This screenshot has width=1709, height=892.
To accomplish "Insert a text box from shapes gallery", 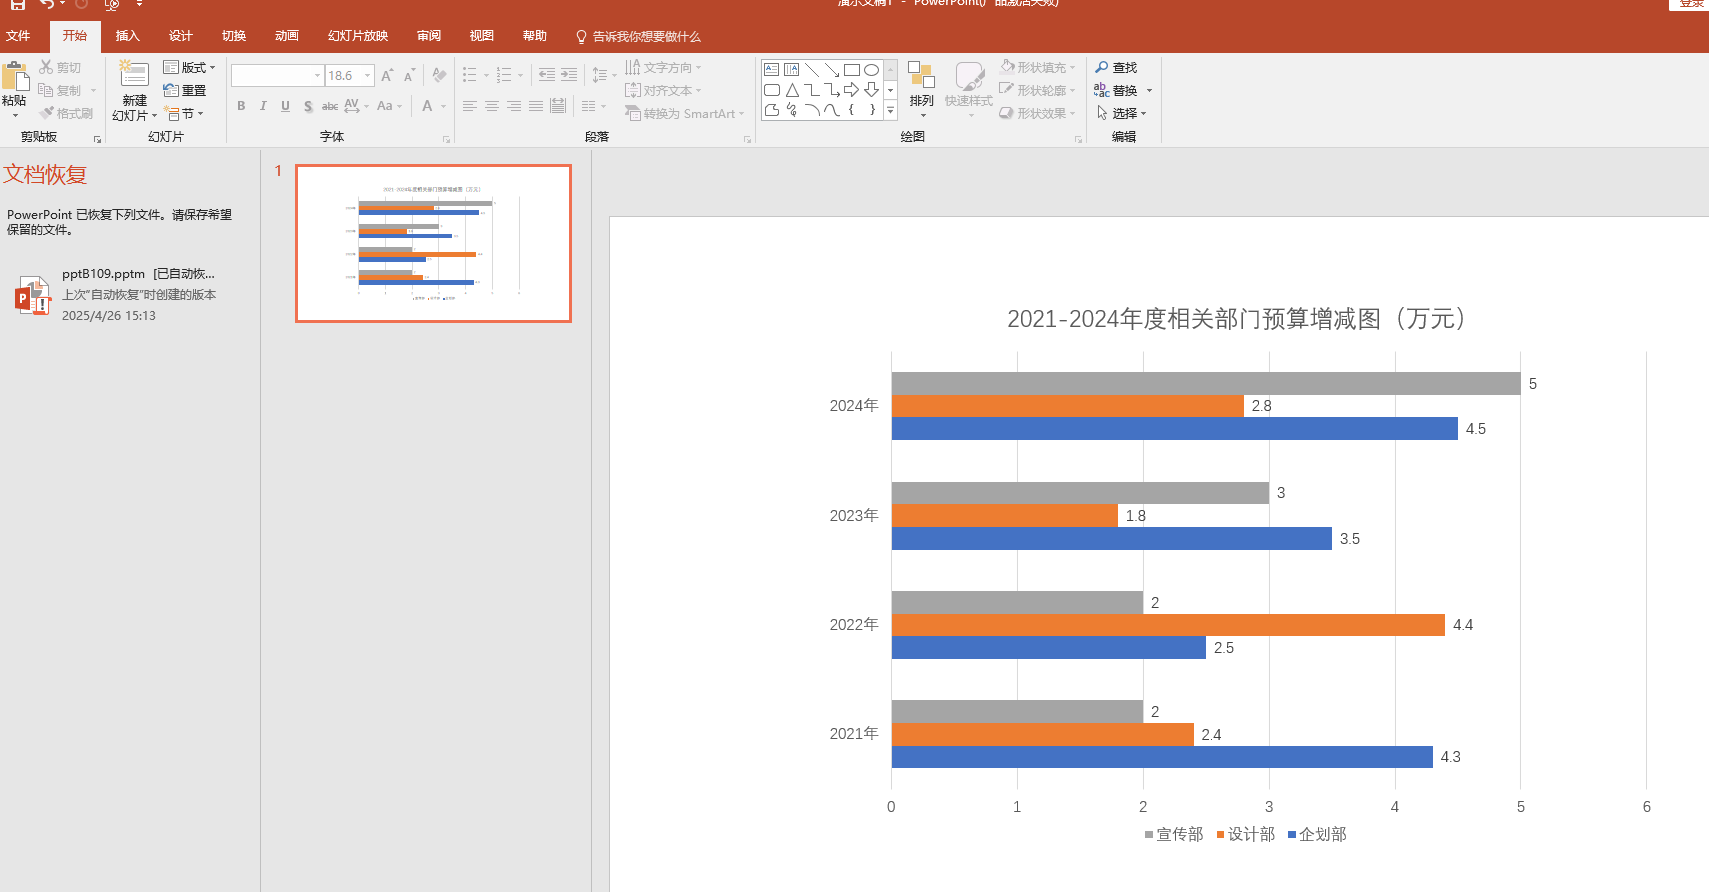I will click(772, 70).
